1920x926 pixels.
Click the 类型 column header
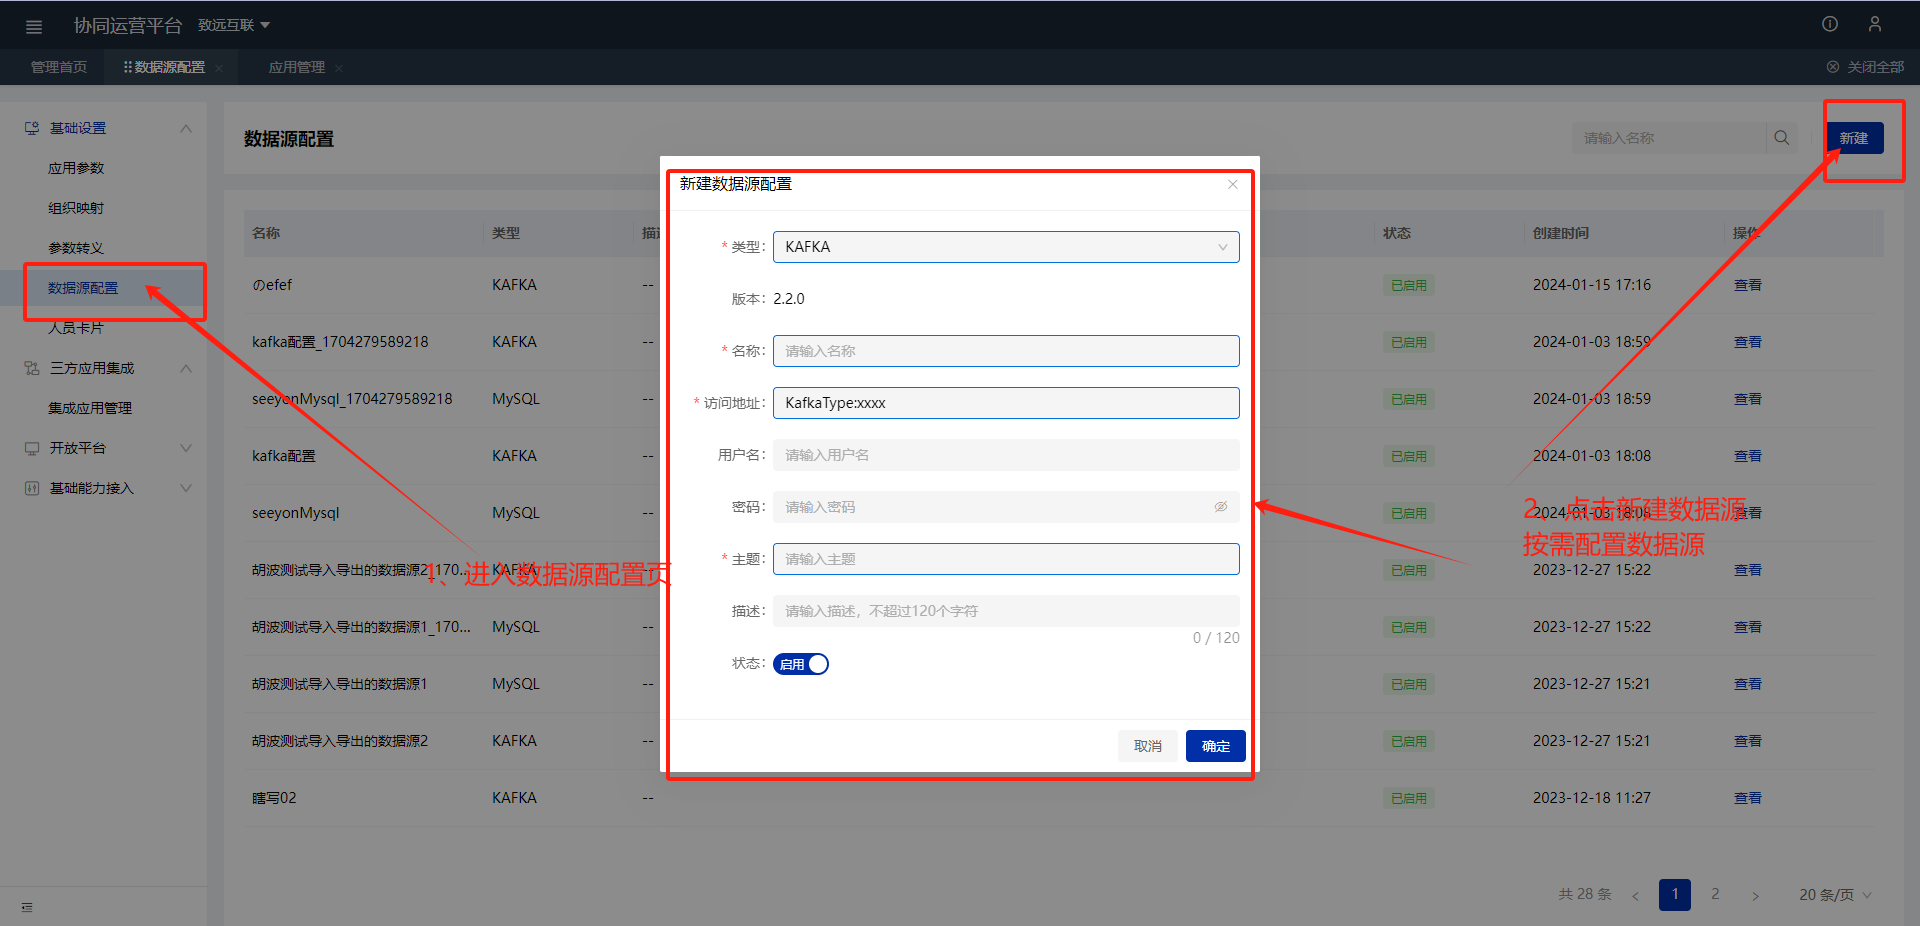tap(506, 233)
